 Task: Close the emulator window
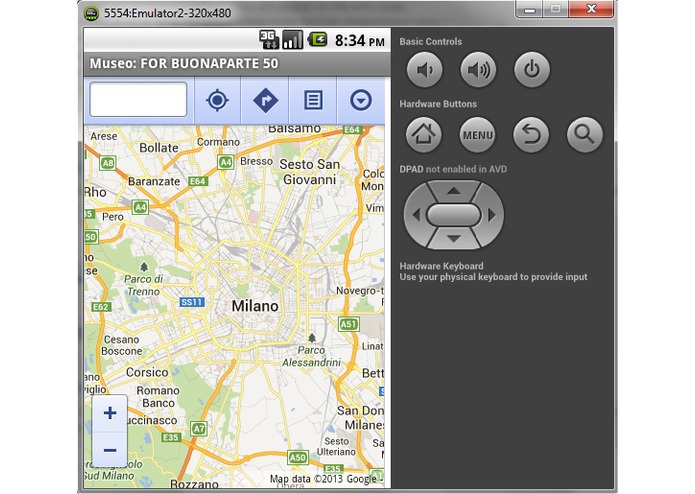[x=591, y=9]
